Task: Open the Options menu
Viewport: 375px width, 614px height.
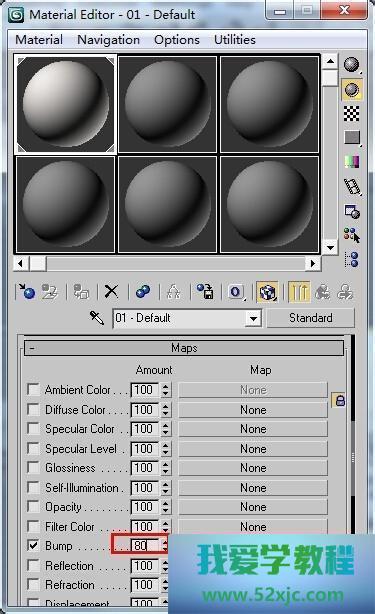Action: point(177,40)
